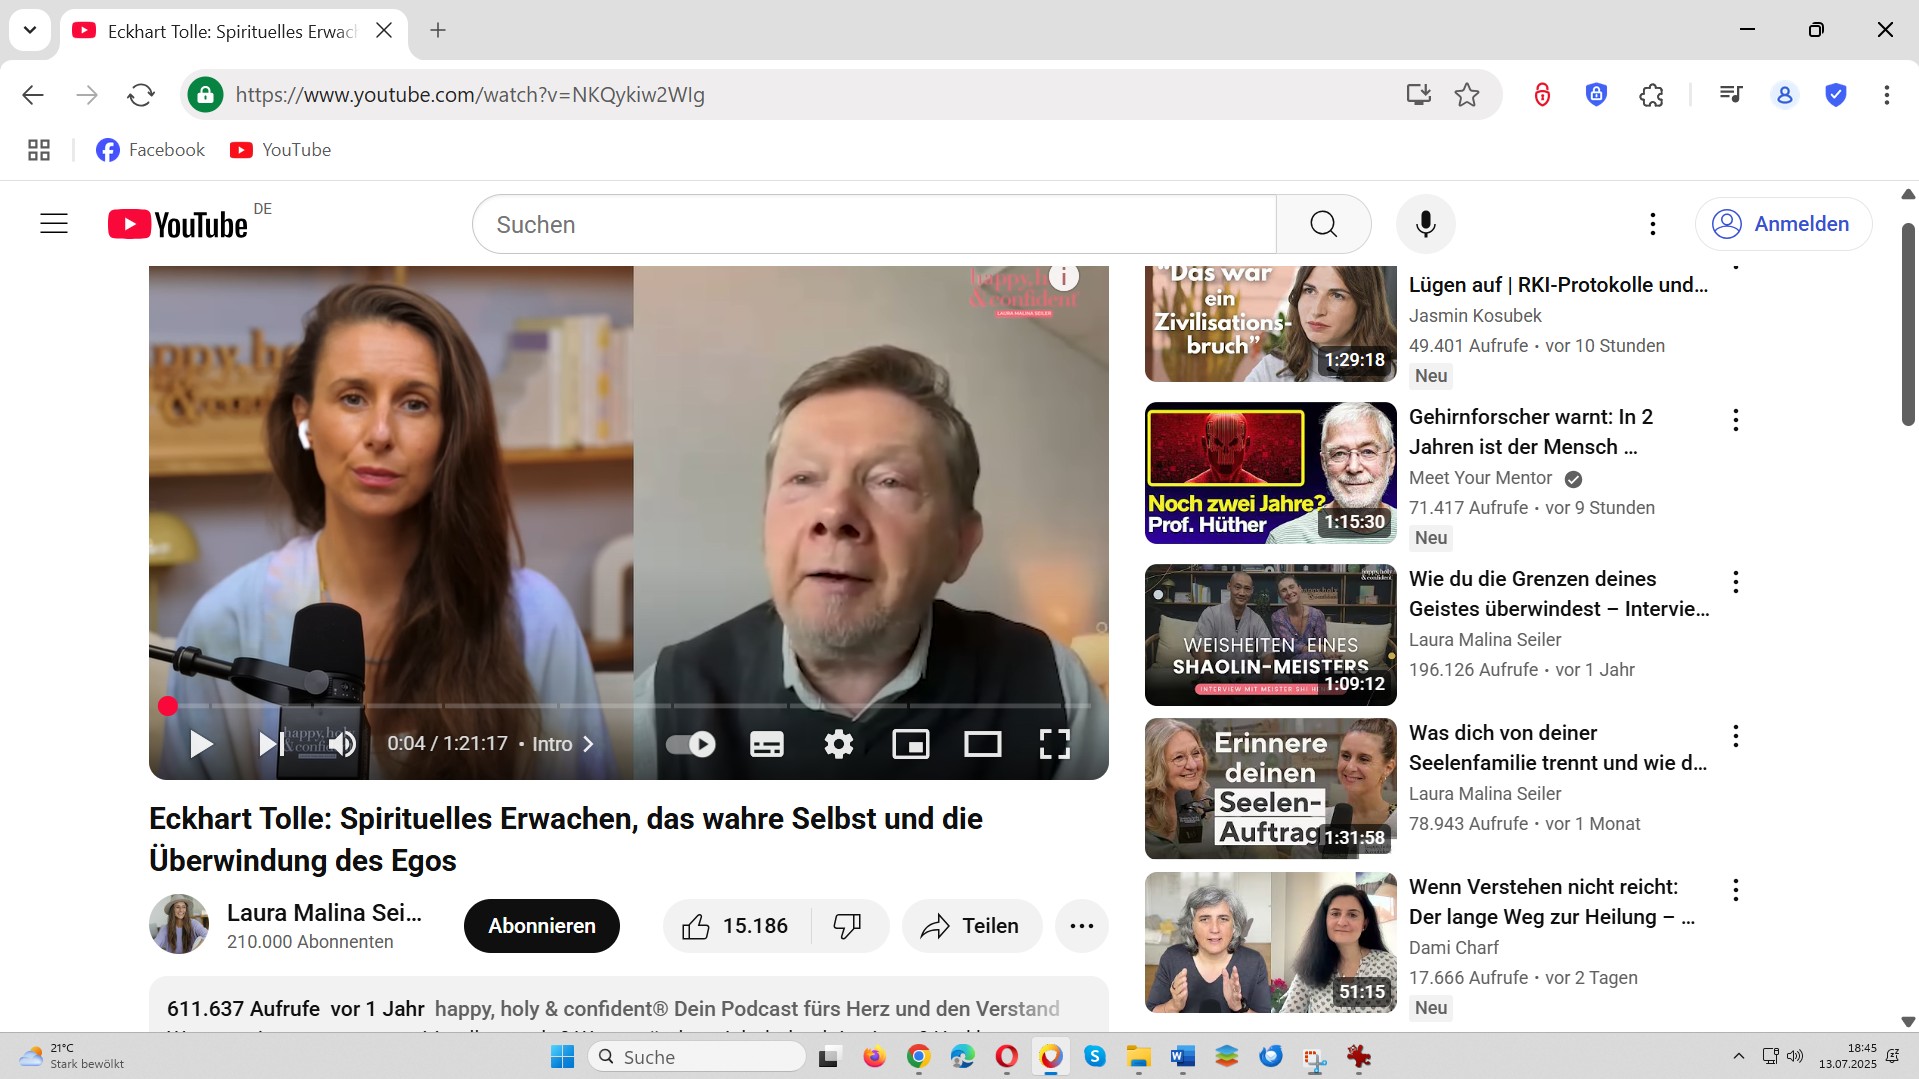Screen dimensions: 1919x1079
Task: Open the Shaolin-Meister video thumbnail
Action: pyautogui.click(x=1270, y=634)
